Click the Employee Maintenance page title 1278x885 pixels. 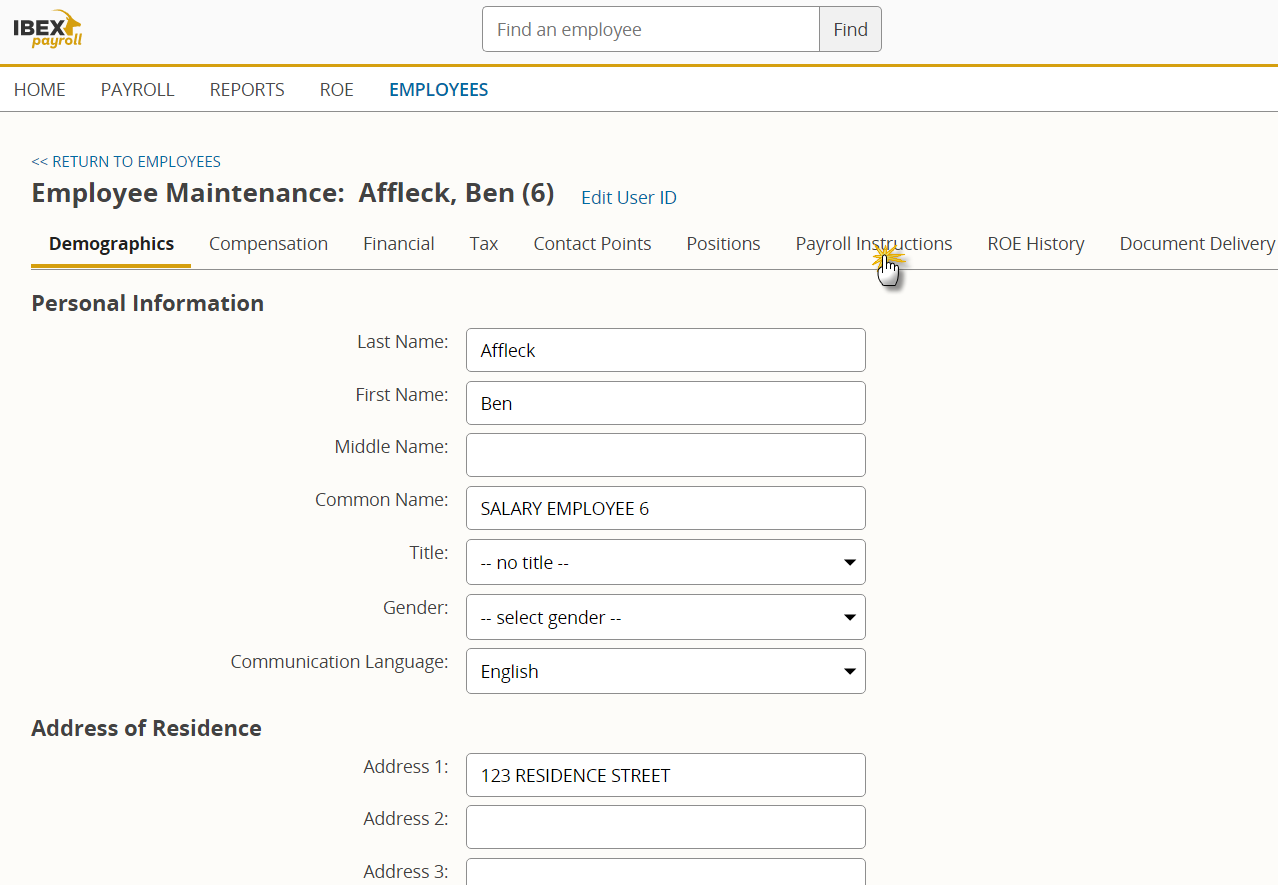tap(293, 193)
